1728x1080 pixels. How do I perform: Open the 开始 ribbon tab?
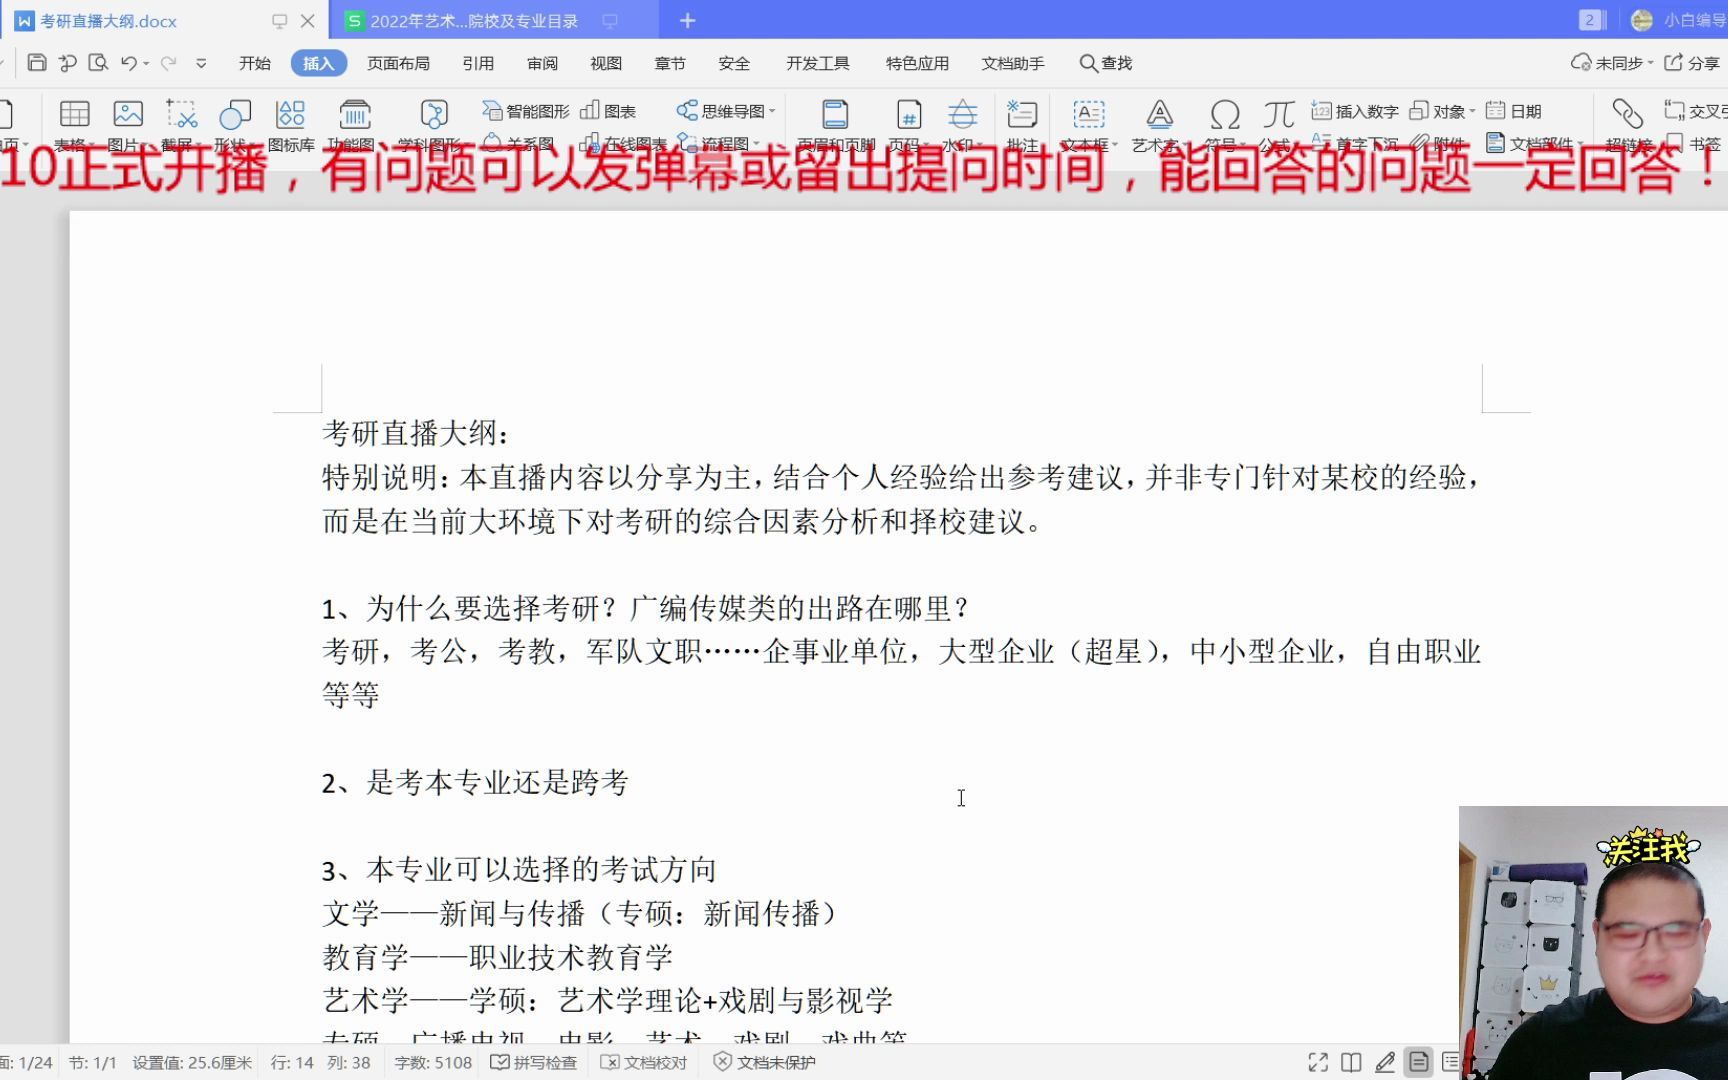tap(255, 63)
